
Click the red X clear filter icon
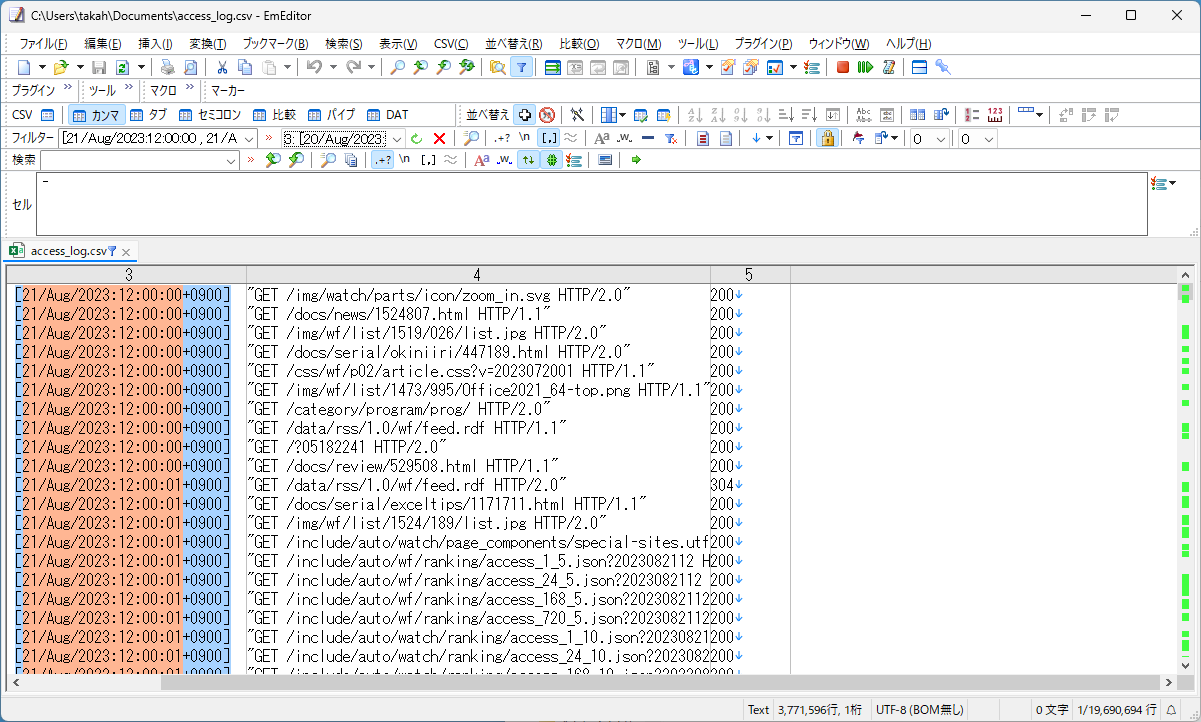point(439,138)
